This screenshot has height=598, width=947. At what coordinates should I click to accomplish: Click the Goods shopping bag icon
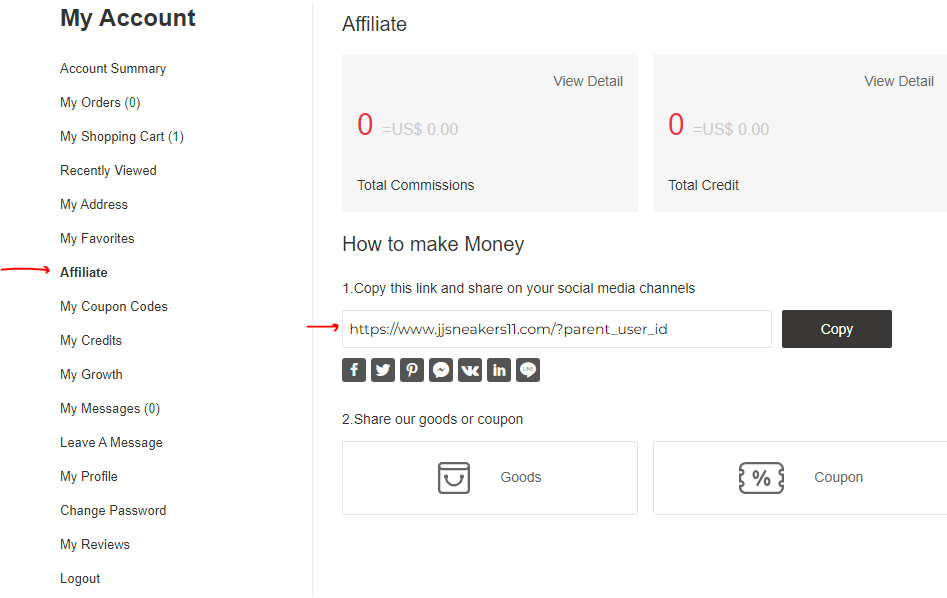tap(454, 478)
